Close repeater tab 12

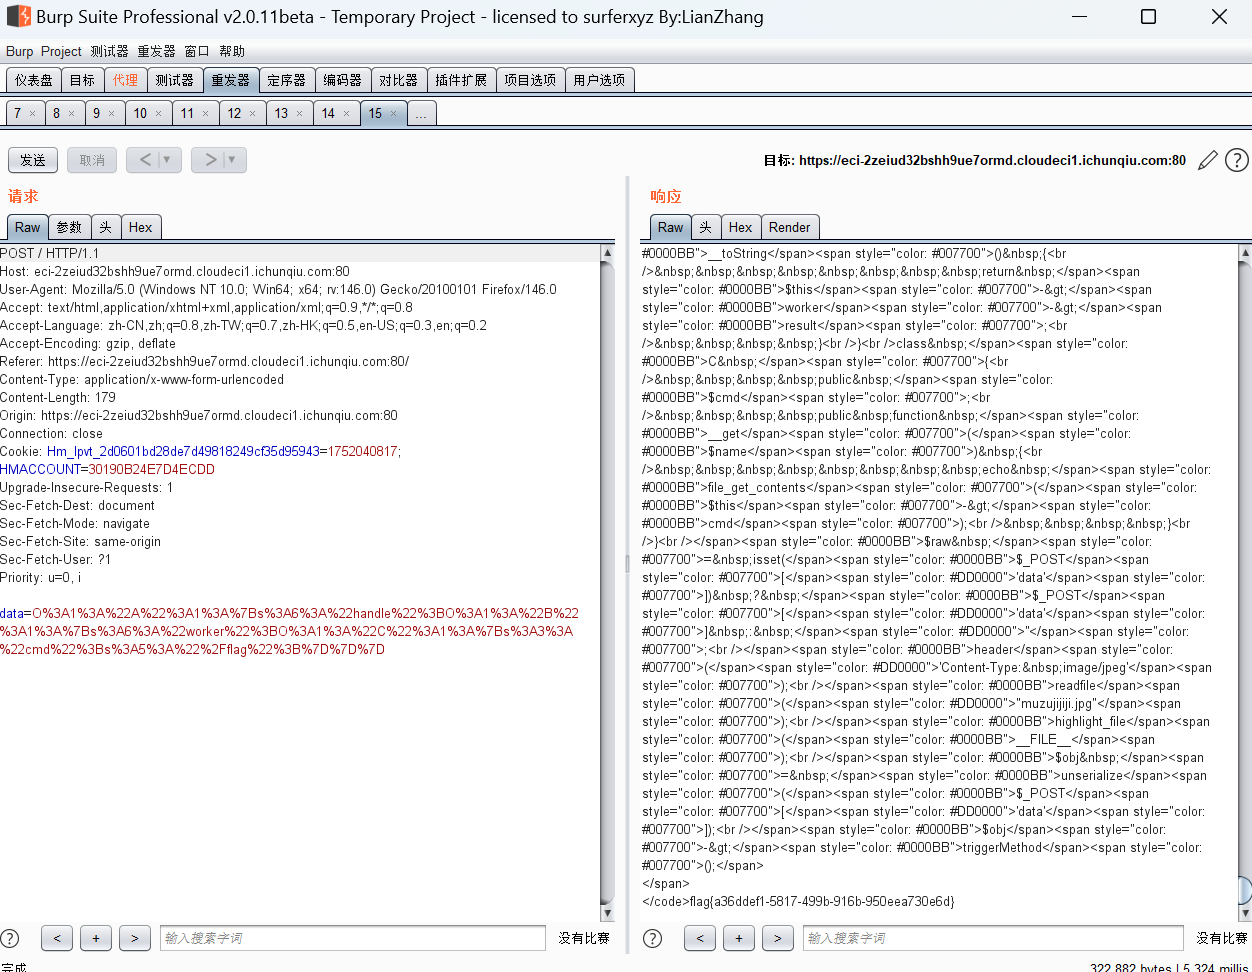pyautogui.click(x=252, y=114)
